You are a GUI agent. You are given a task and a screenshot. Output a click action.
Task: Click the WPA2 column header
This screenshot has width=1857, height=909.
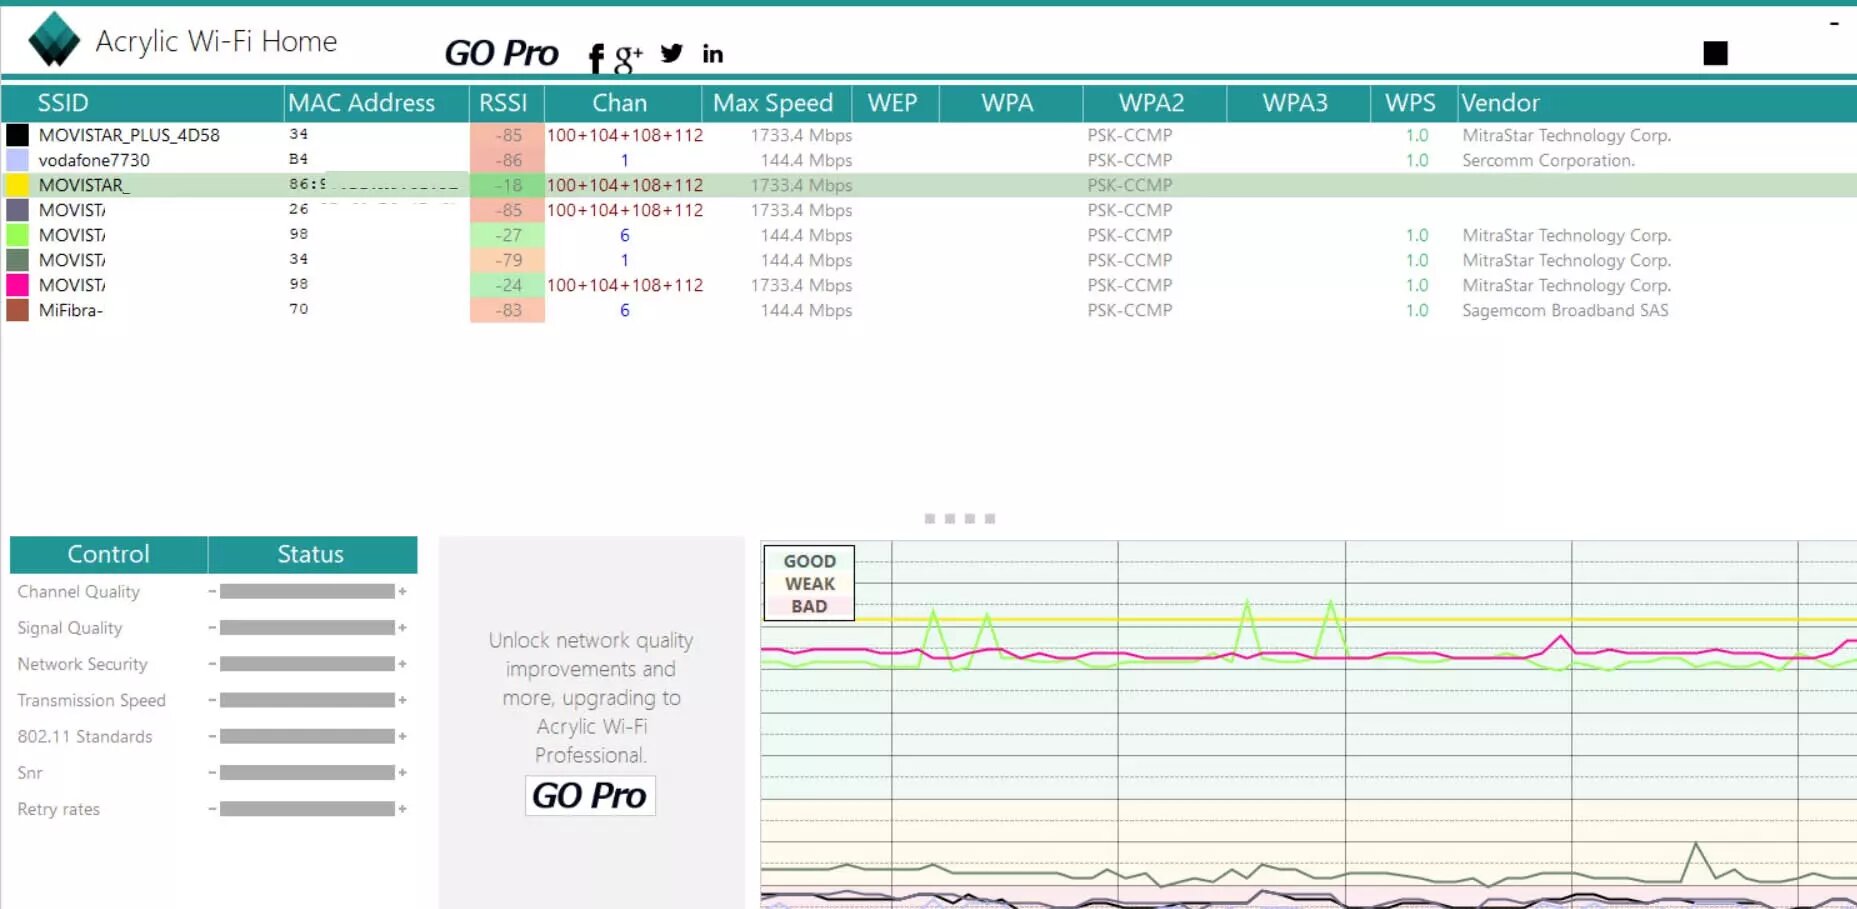click(1154, 103)
